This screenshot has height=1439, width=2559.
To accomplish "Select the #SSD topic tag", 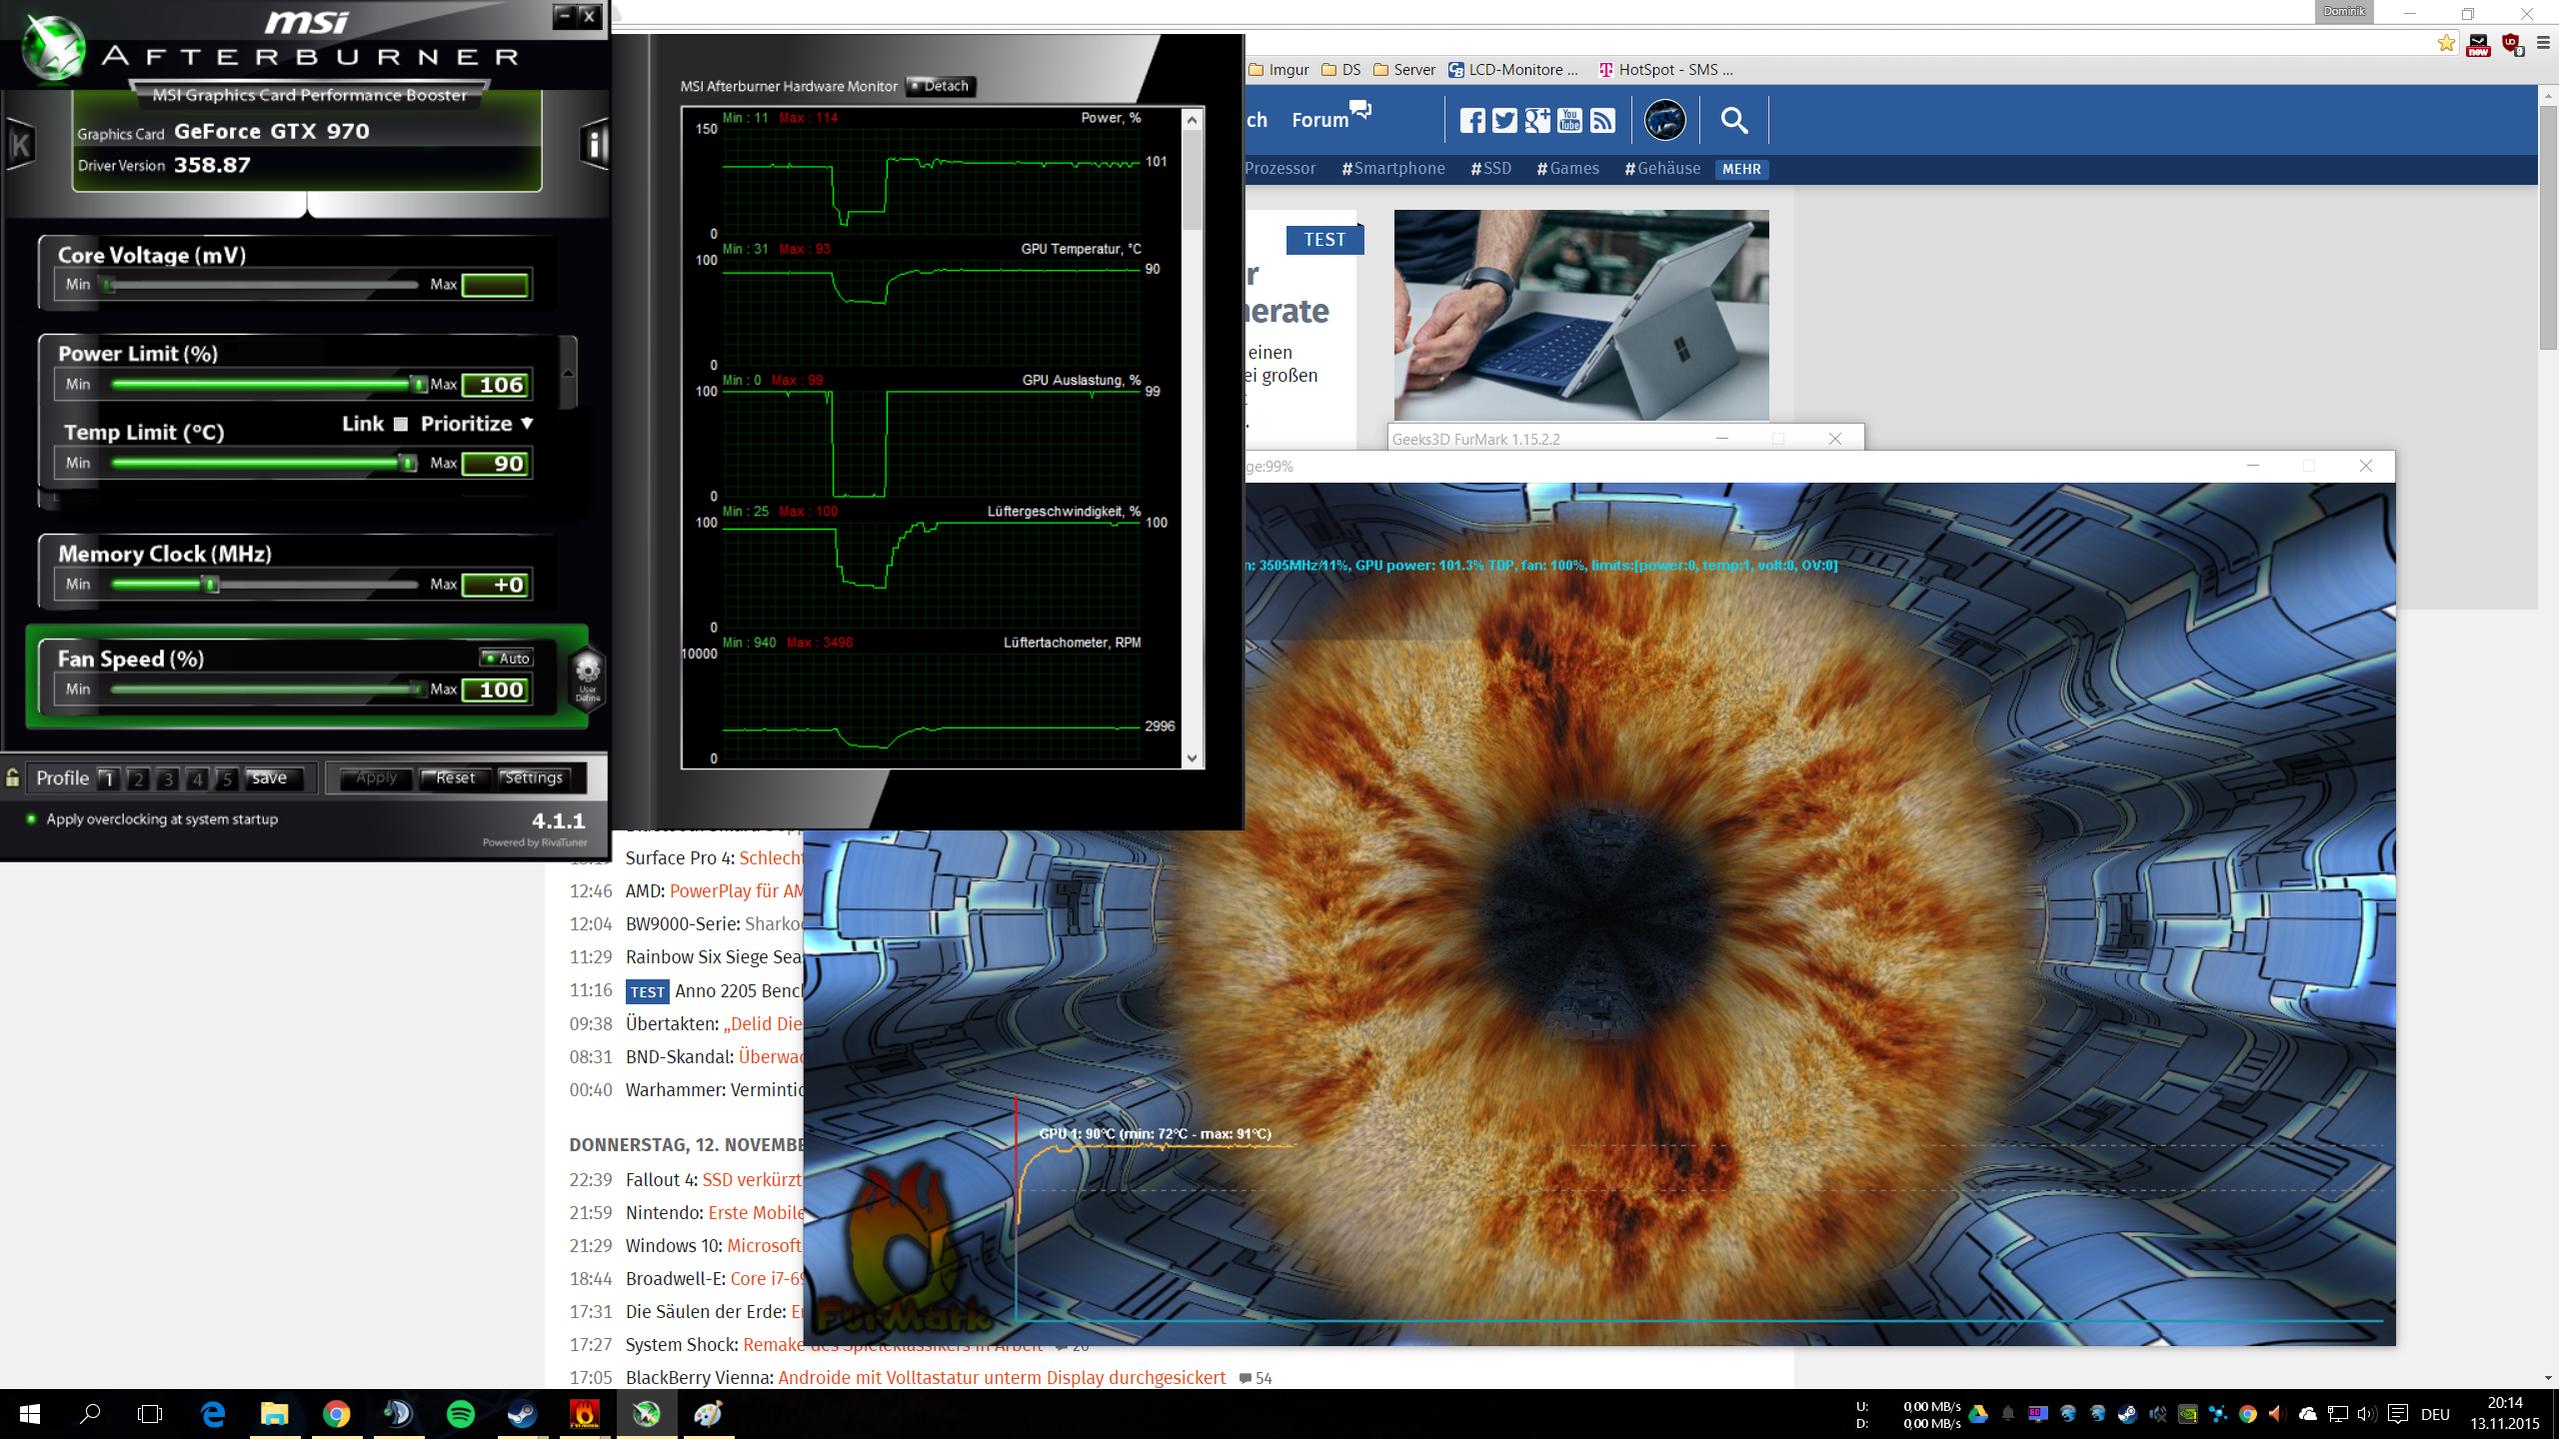I will point(1490,169).
